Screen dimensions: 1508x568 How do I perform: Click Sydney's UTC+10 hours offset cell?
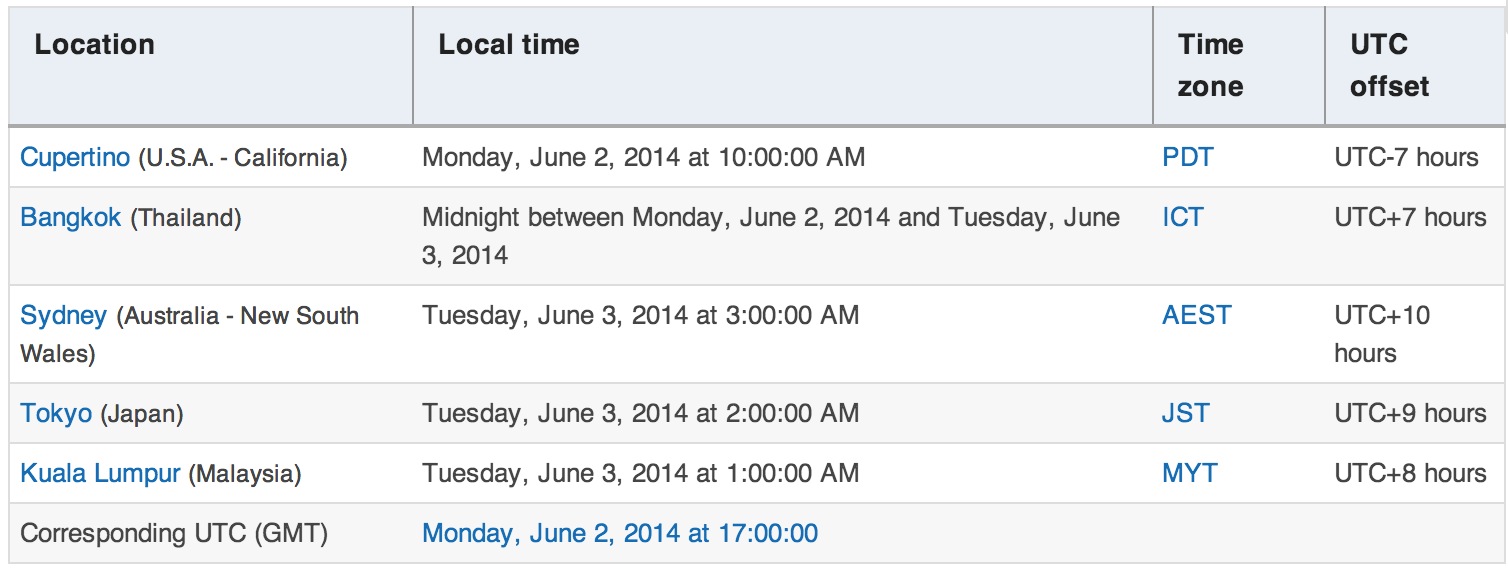point(1382,334)
